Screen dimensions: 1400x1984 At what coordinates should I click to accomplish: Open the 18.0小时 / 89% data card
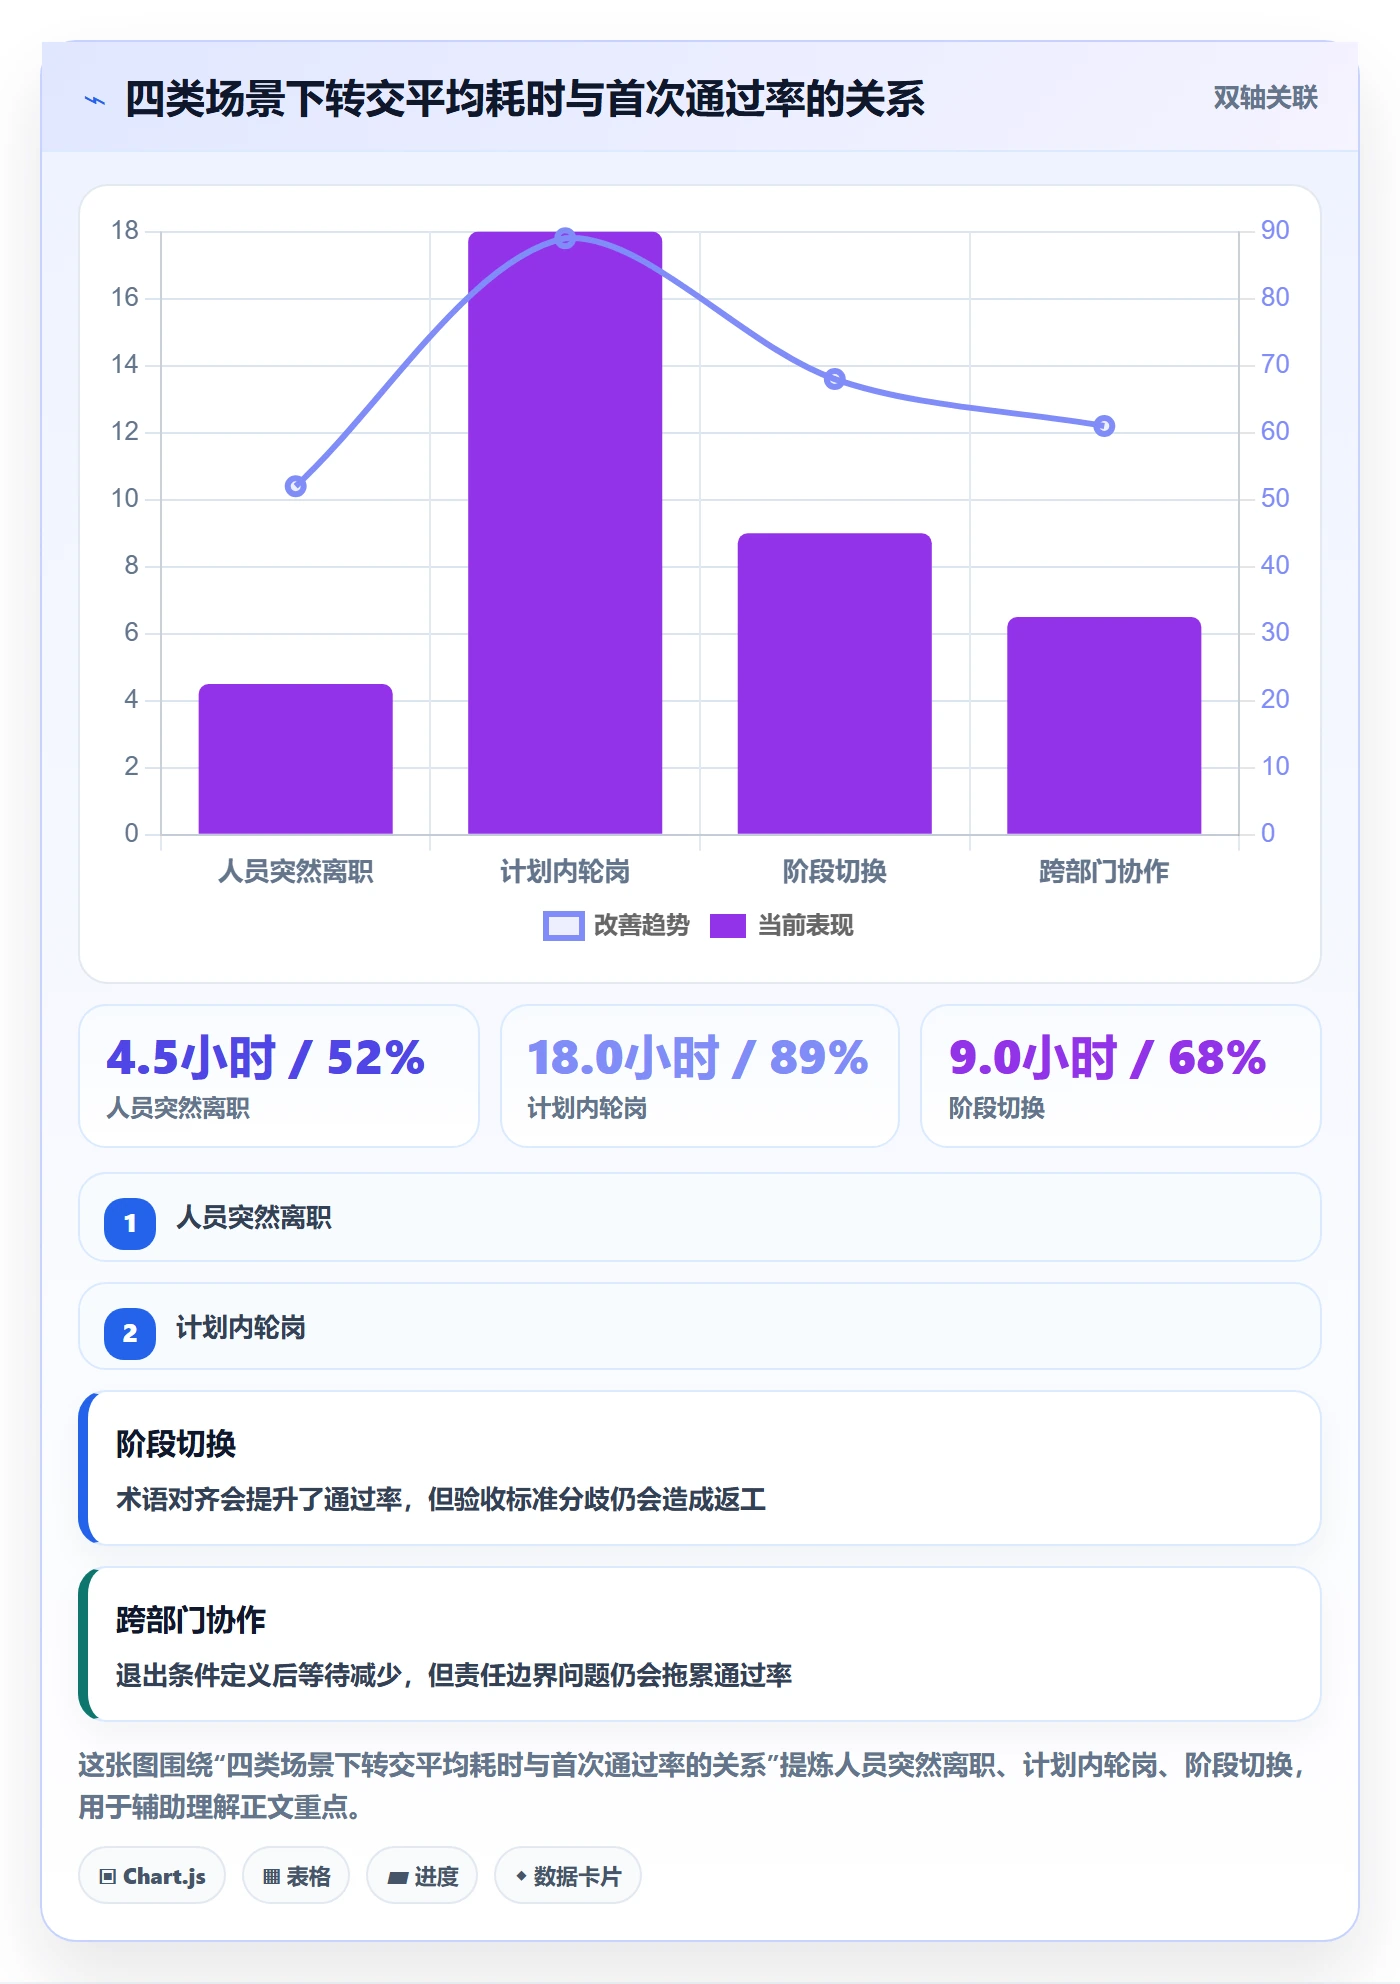[700, 1076]
